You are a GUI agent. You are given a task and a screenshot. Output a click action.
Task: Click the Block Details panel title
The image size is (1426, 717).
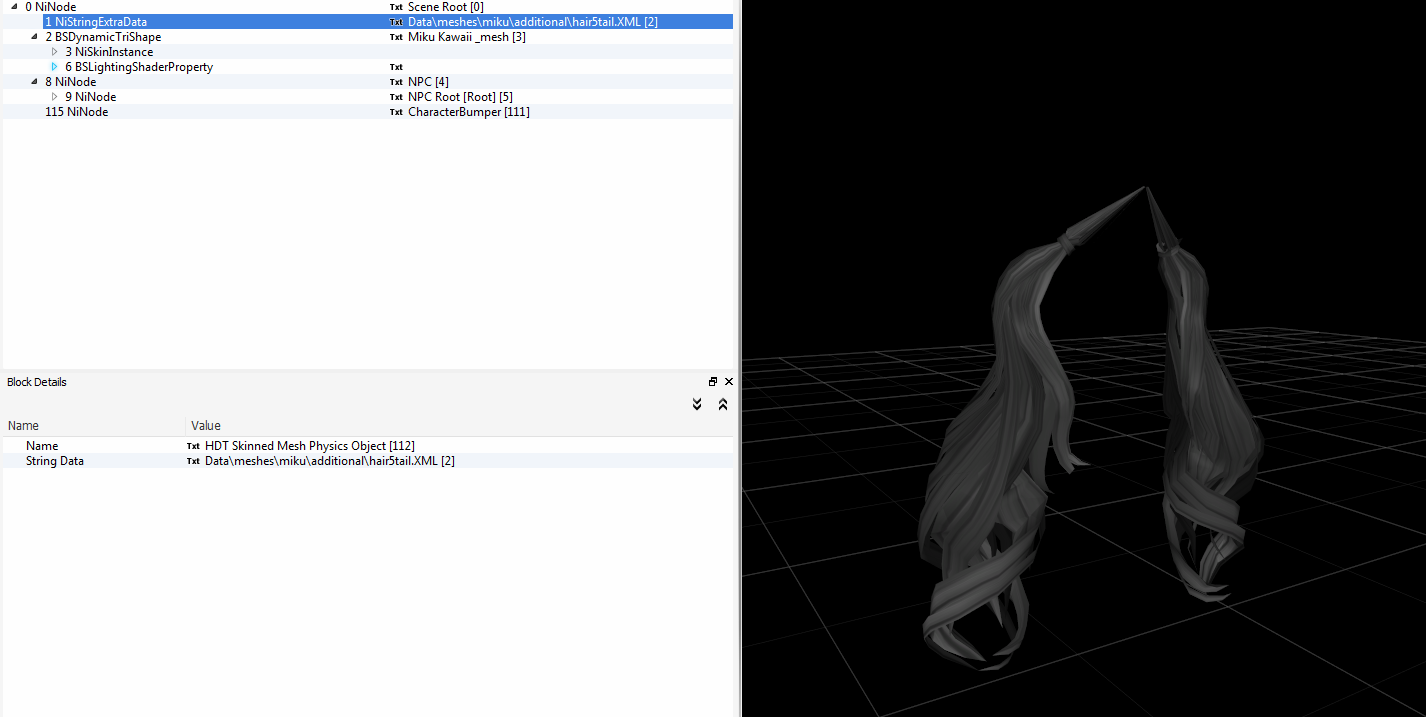point(37,382)
